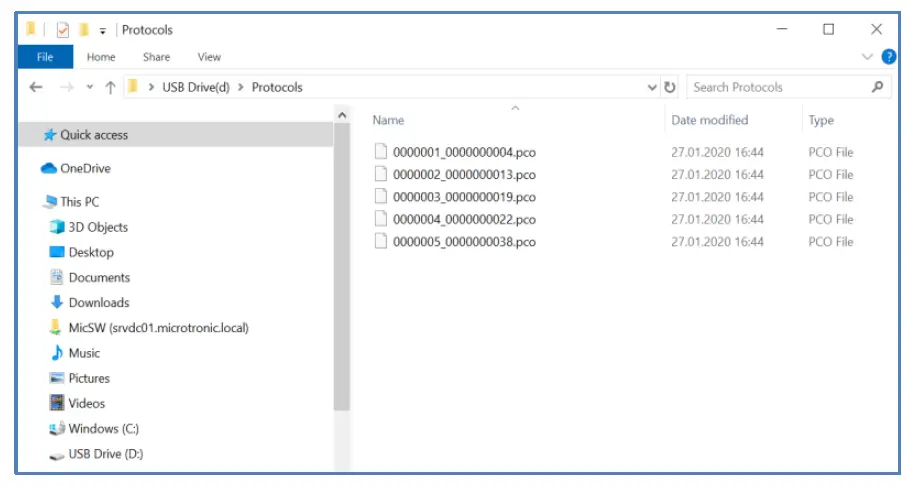This screenshot has height=487, width=907.
Task: Select Quick access in navigation pane
Action: pyautogui.click(x=176, y=135)
